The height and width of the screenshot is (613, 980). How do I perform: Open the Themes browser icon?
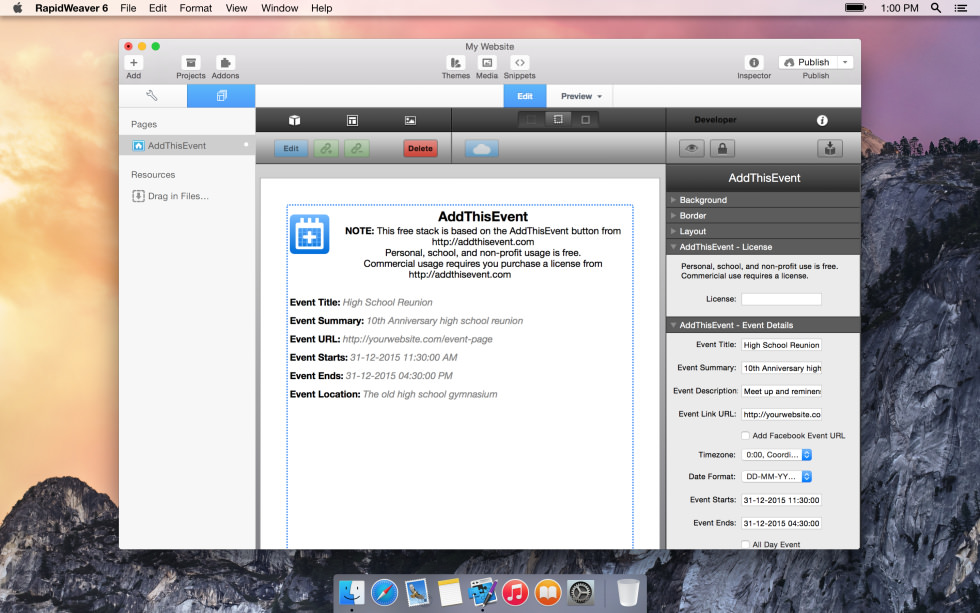point(456,62)
